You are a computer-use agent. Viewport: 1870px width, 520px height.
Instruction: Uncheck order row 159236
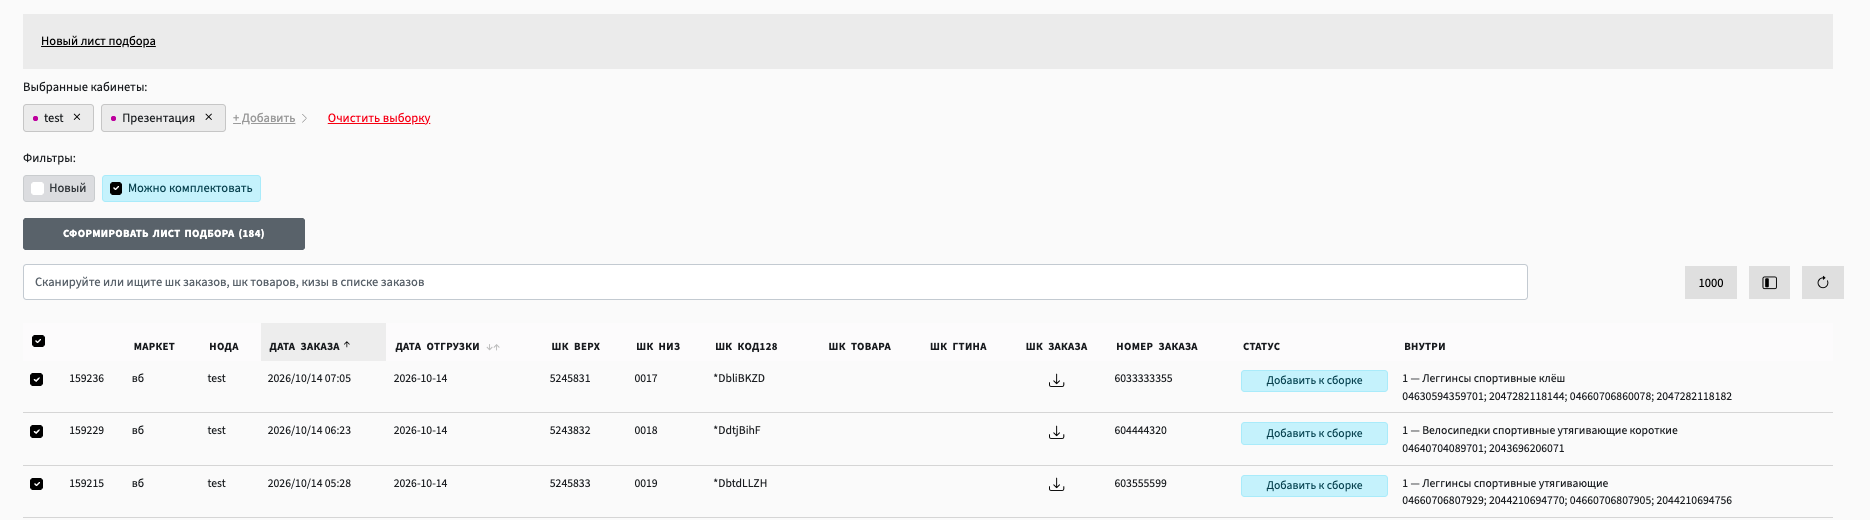[x=37, y=380]
